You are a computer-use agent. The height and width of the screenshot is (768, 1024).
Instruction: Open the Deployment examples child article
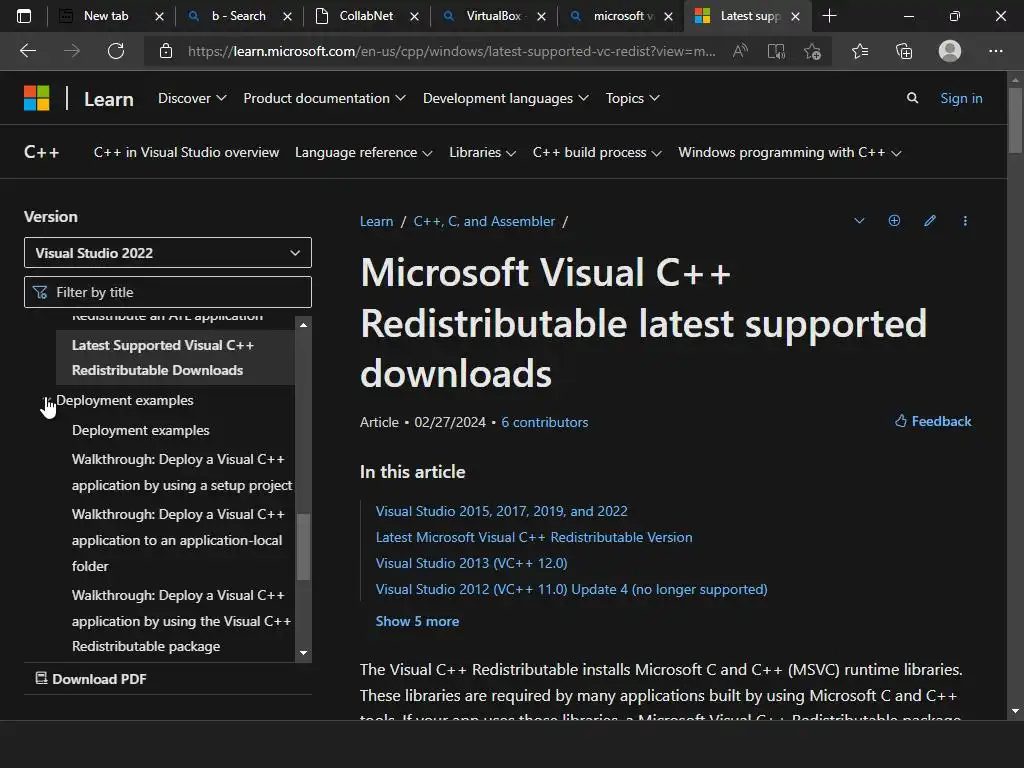[140, 430]
